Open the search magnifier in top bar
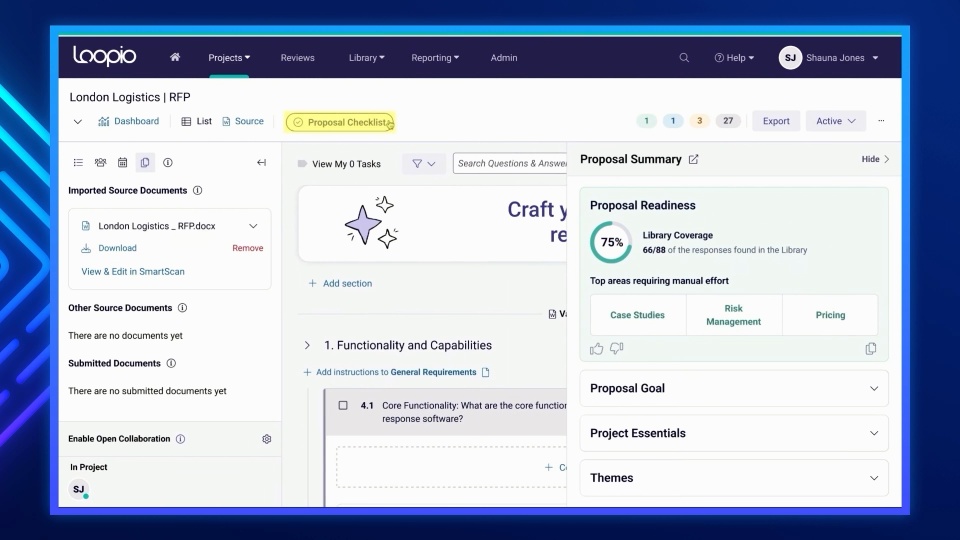The height and width of the screenshot is (540, 960). (684, 58)
